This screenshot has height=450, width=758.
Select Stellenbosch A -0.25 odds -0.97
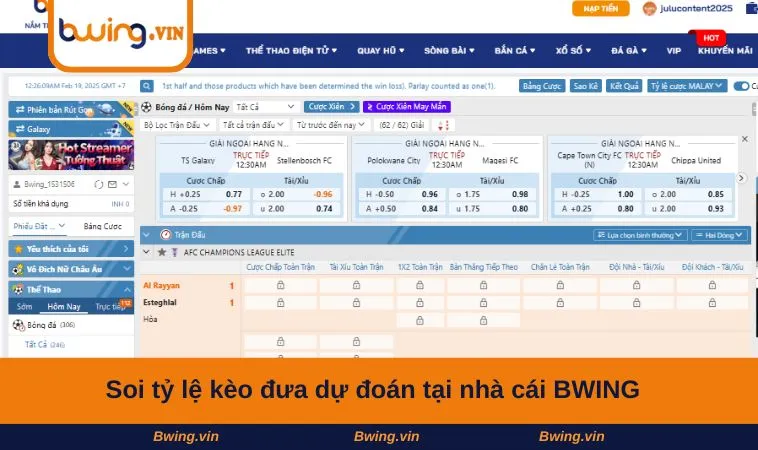(205, 209)
